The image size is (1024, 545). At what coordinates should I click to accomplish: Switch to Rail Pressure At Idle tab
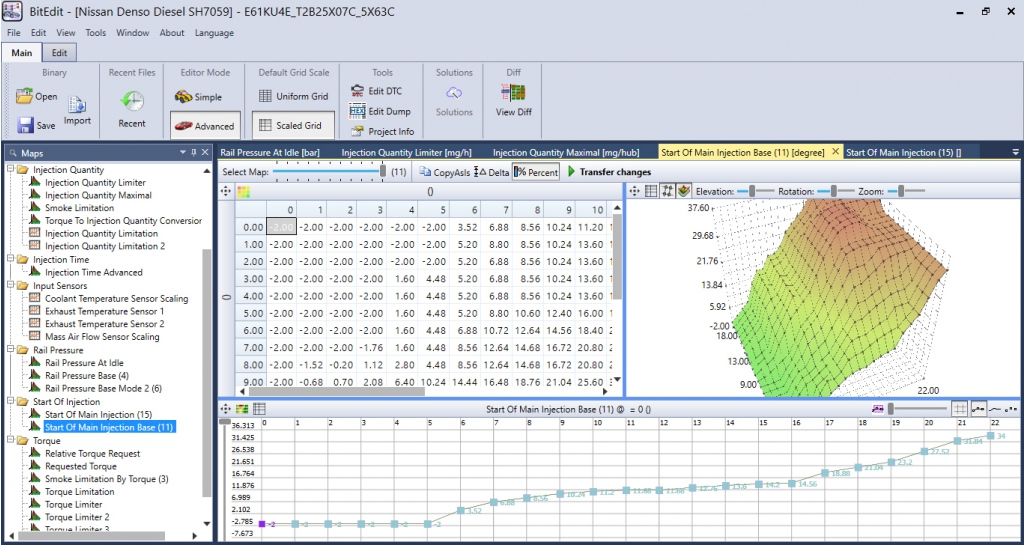coord(270,153)
